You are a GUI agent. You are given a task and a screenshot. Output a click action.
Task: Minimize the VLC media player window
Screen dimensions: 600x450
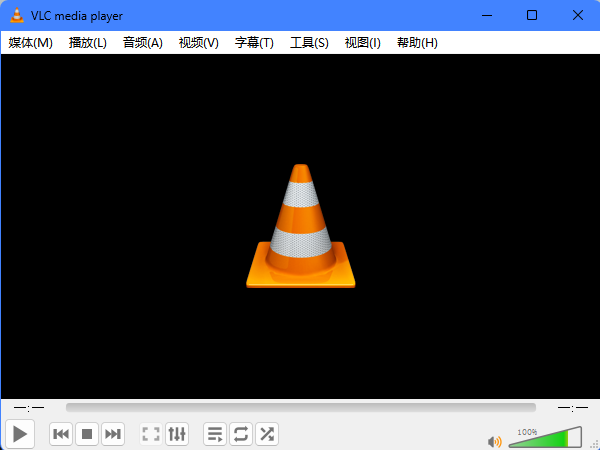tap(487, 15)
